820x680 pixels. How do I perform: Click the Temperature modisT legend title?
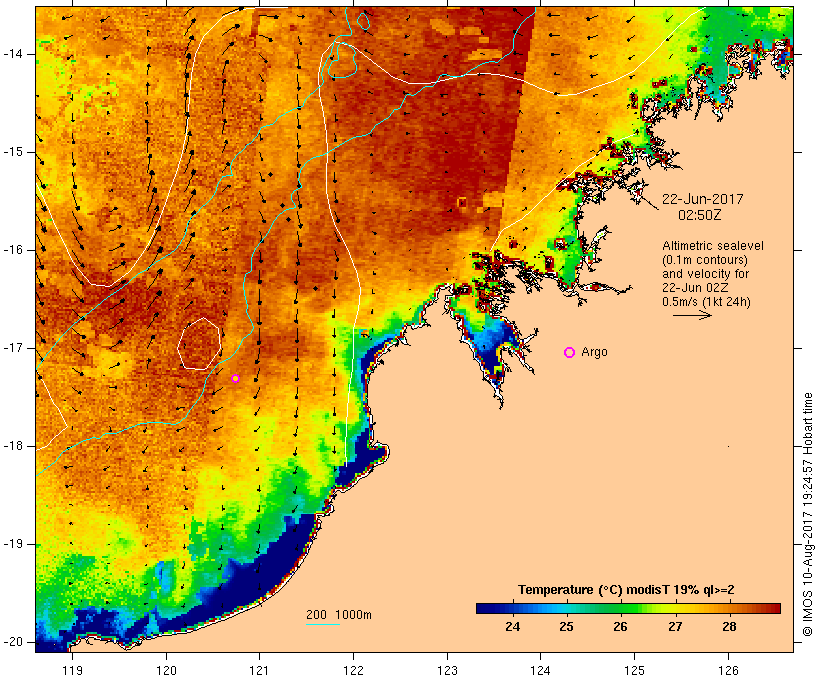tap(626, 590)
